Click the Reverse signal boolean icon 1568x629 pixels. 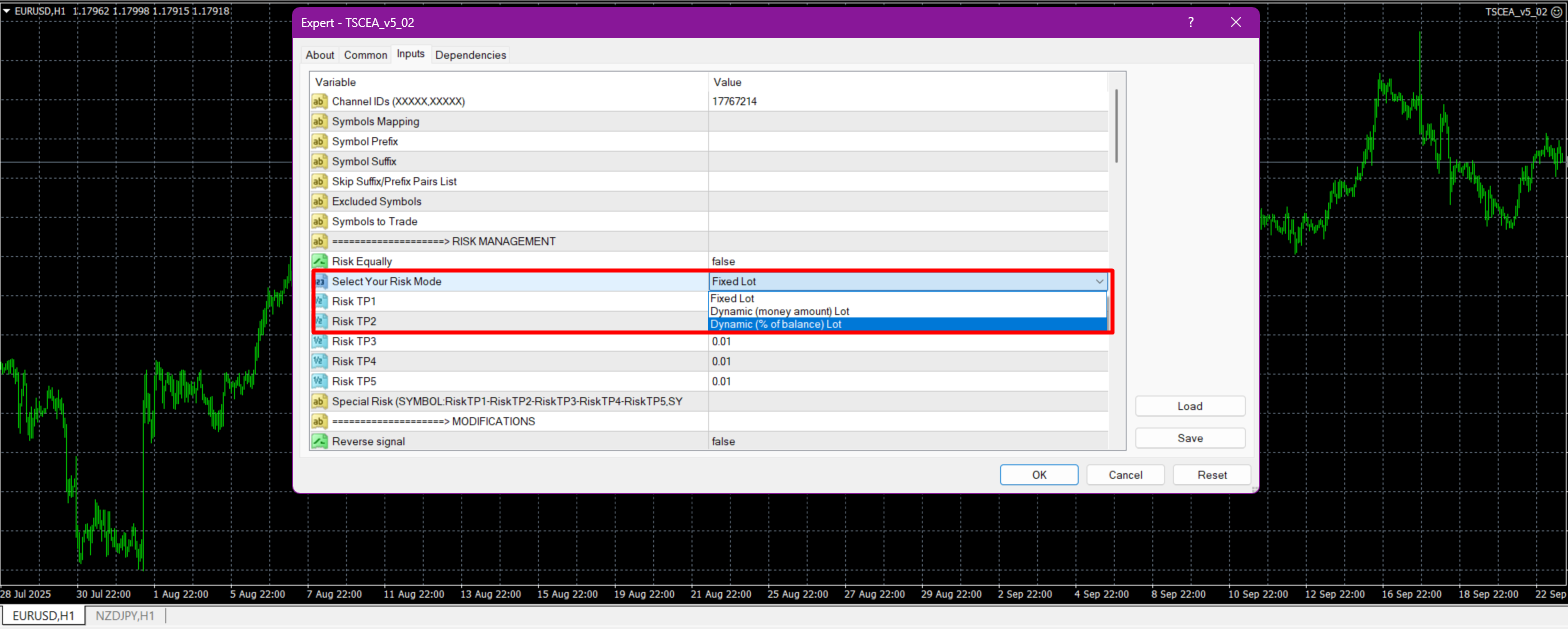point(320,442)
